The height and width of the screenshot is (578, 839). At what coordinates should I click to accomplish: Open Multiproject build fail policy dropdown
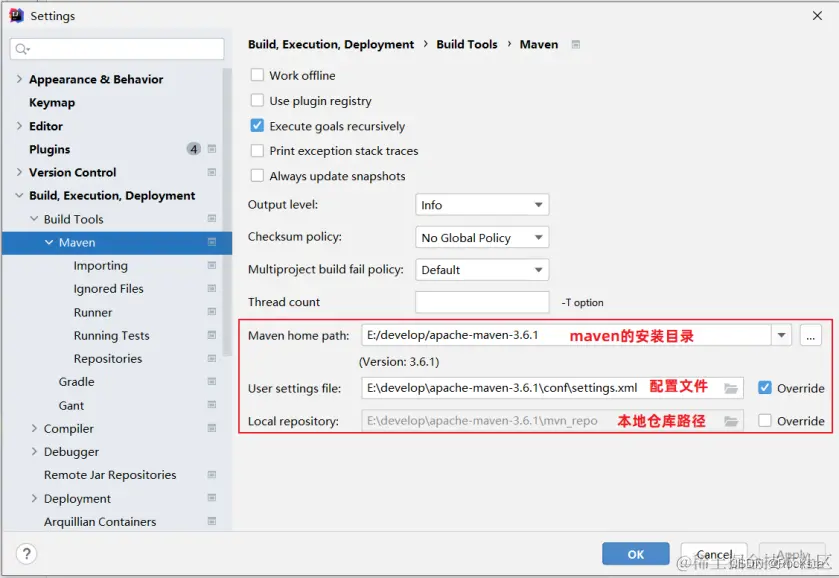(x=482, y=270)
